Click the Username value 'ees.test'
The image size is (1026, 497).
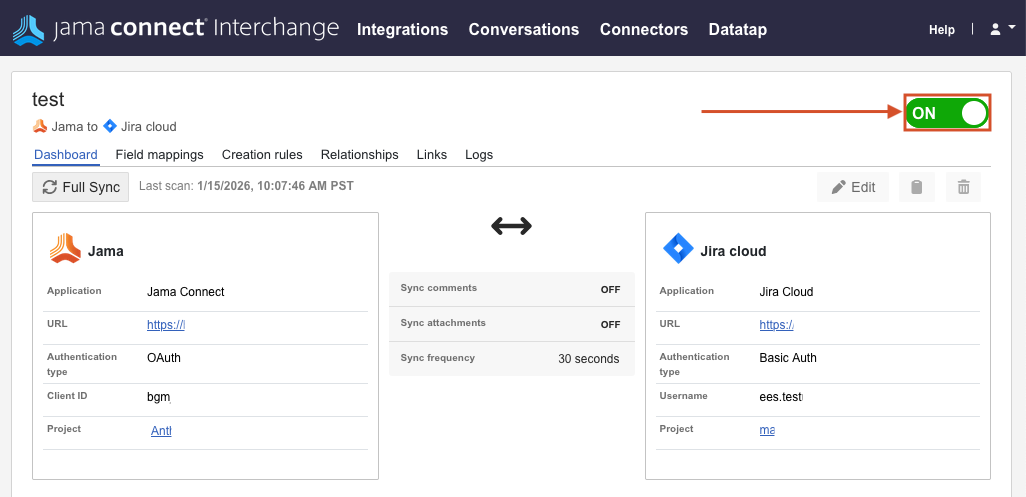[781, 396]
